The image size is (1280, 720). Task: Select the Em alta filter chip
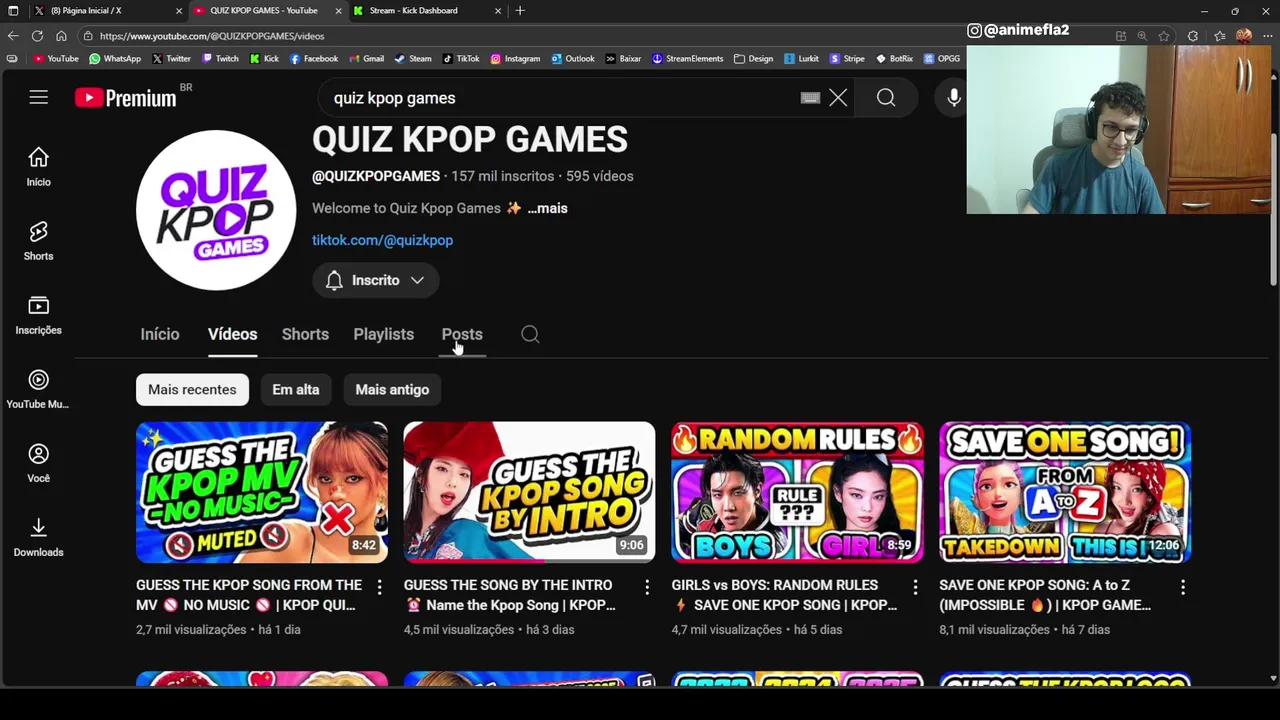(x=296, y=390)
